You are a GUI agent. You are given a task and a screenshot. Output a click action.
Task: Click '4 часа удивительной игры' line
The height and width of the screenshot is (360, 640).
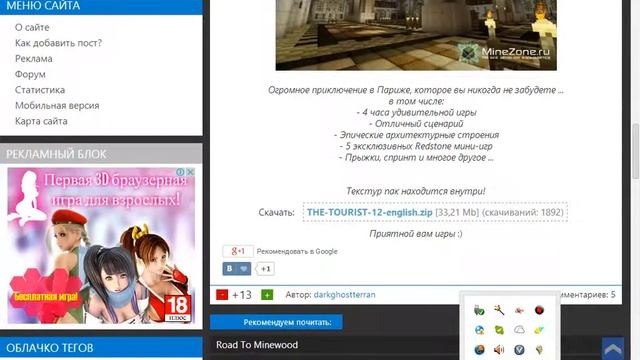point(416,112)
